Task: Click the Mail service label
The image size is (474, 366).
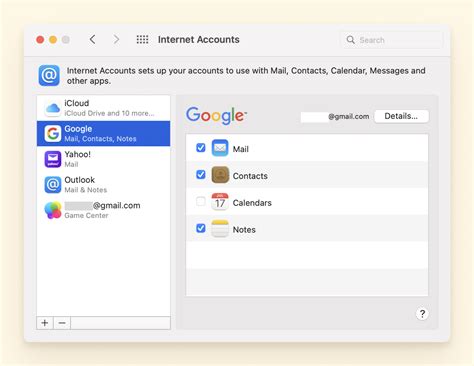Action: (241, 149)
